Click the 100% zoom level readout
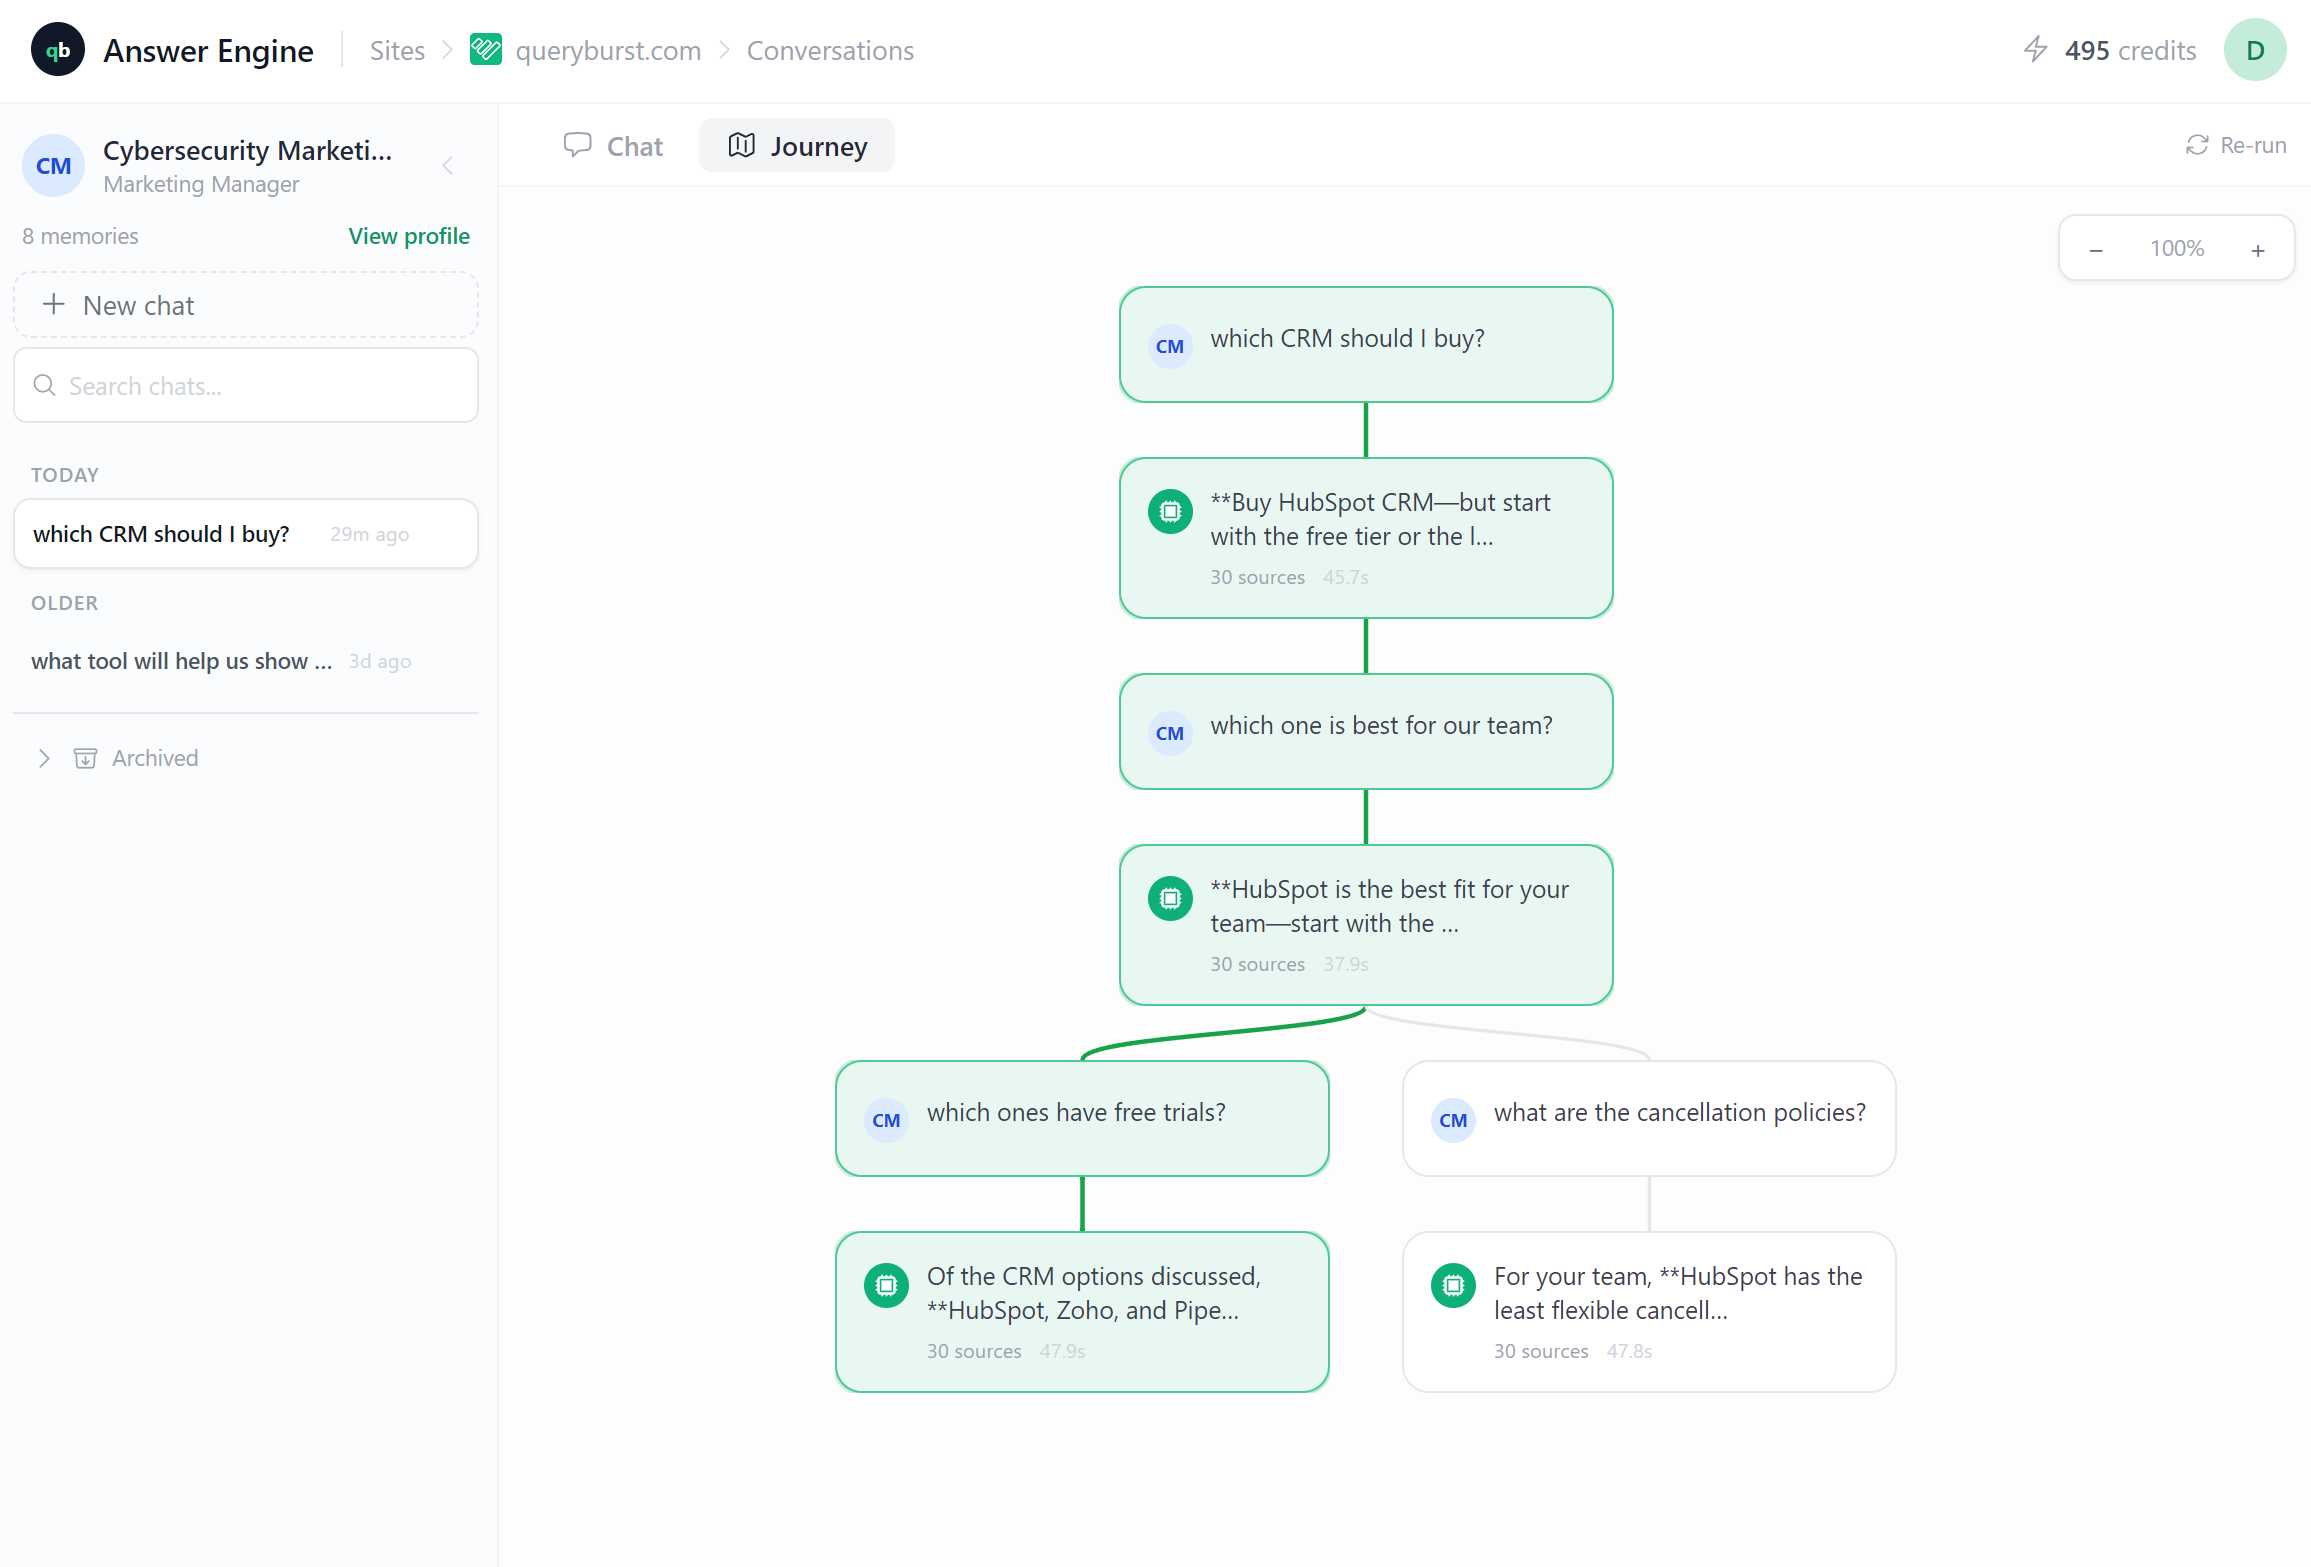 [x=2177, y=249]
